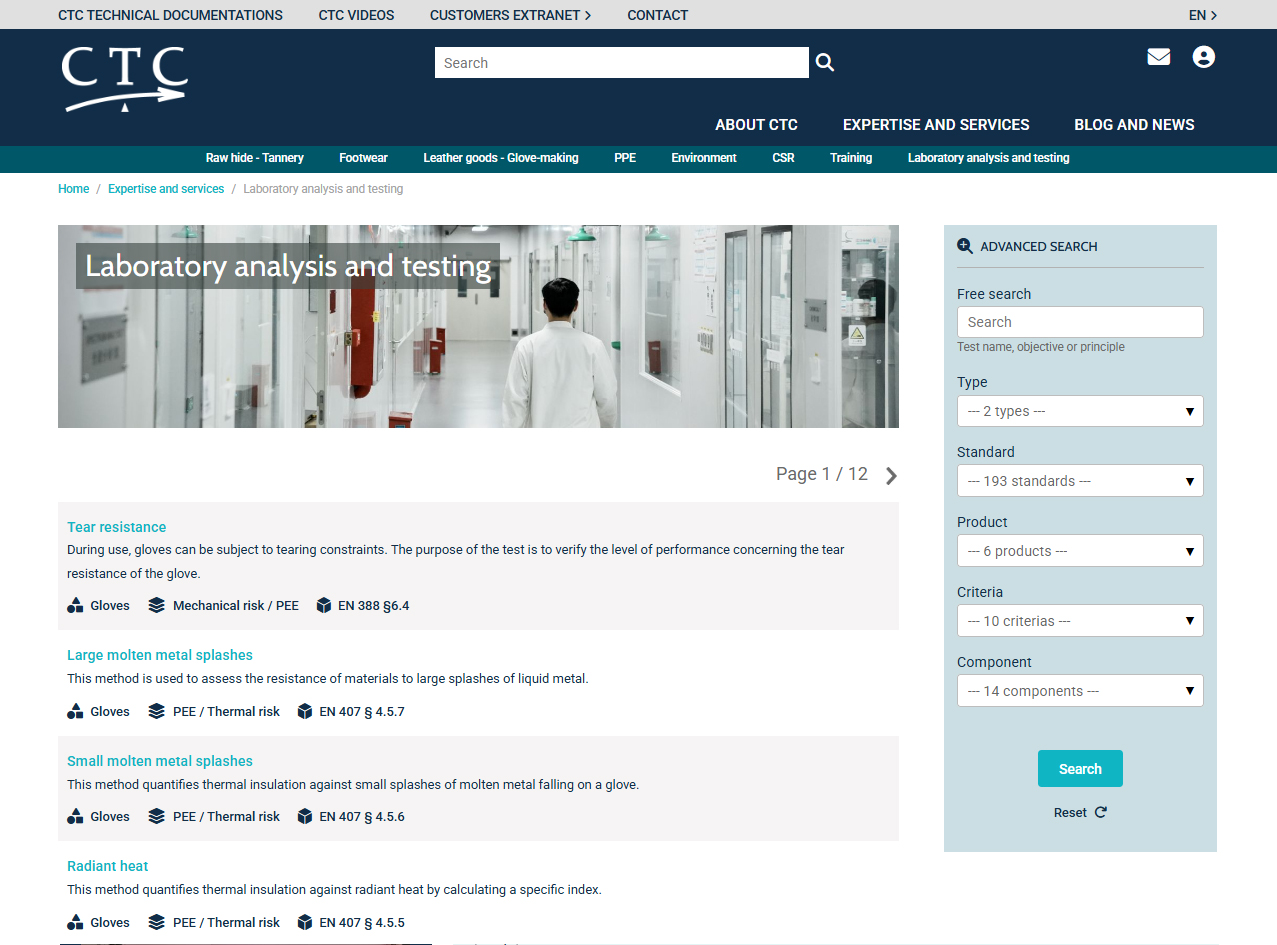The height and width of the screenshot is (945, 1277).
Task: Click Gloves icon in Tear resistance row
Action: (x=75, y=605)
